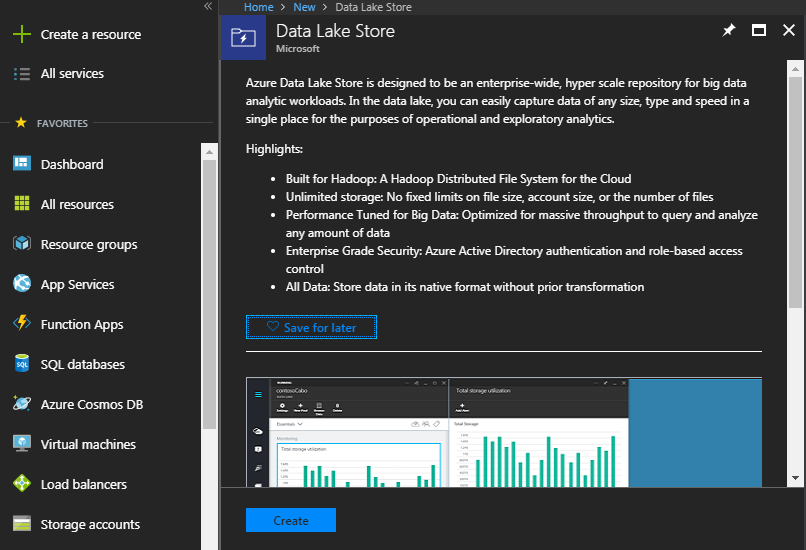Click the Data Lake Store title text
The height and width of the screenshot is (550, 806).
tap(335, 31)
